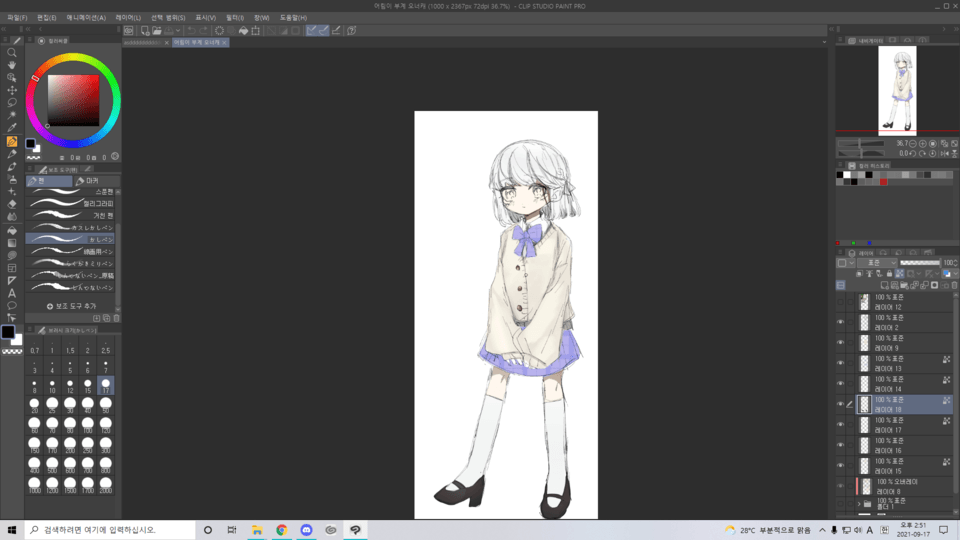Click the help question mark icon
Image resolution: width=960 pixels, height=540 pixels.
pos(351,30)
